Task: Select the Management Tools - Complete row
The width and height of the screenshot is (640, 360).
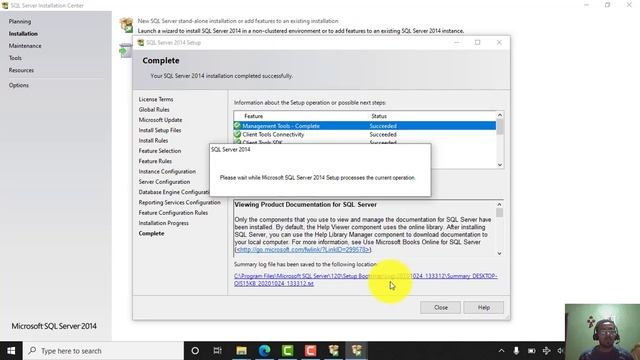Action: pyautogui.click(x=365, y=126)
